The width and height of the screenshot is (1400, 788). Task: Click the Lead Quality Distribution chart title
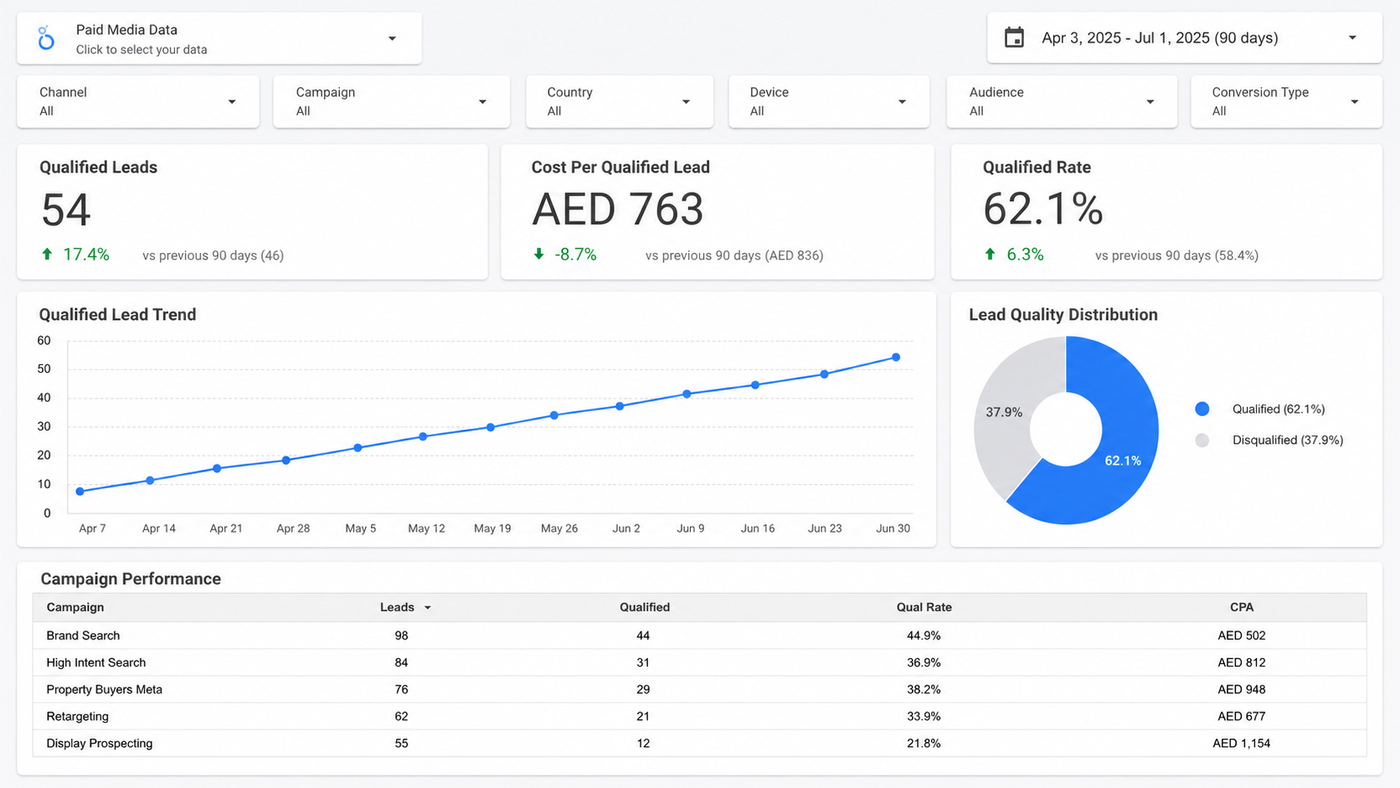(x=1063, y=314)
